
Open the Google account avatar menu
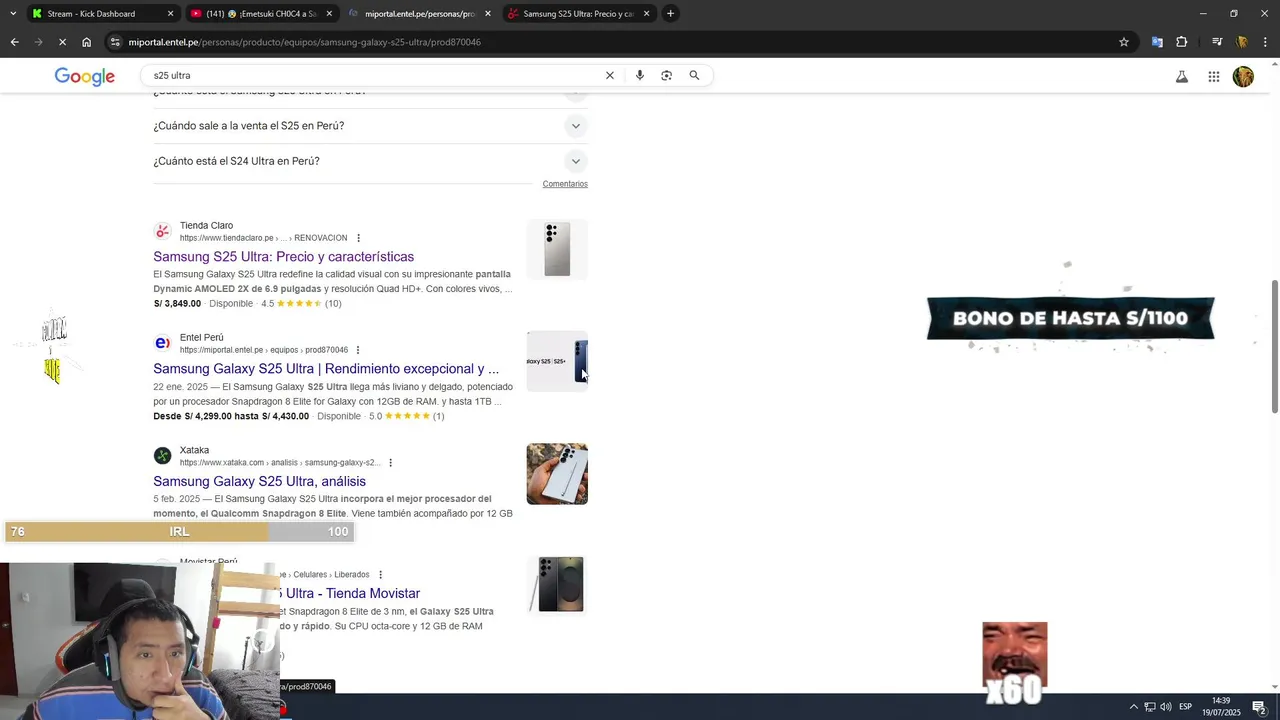tap(1243, 77)
